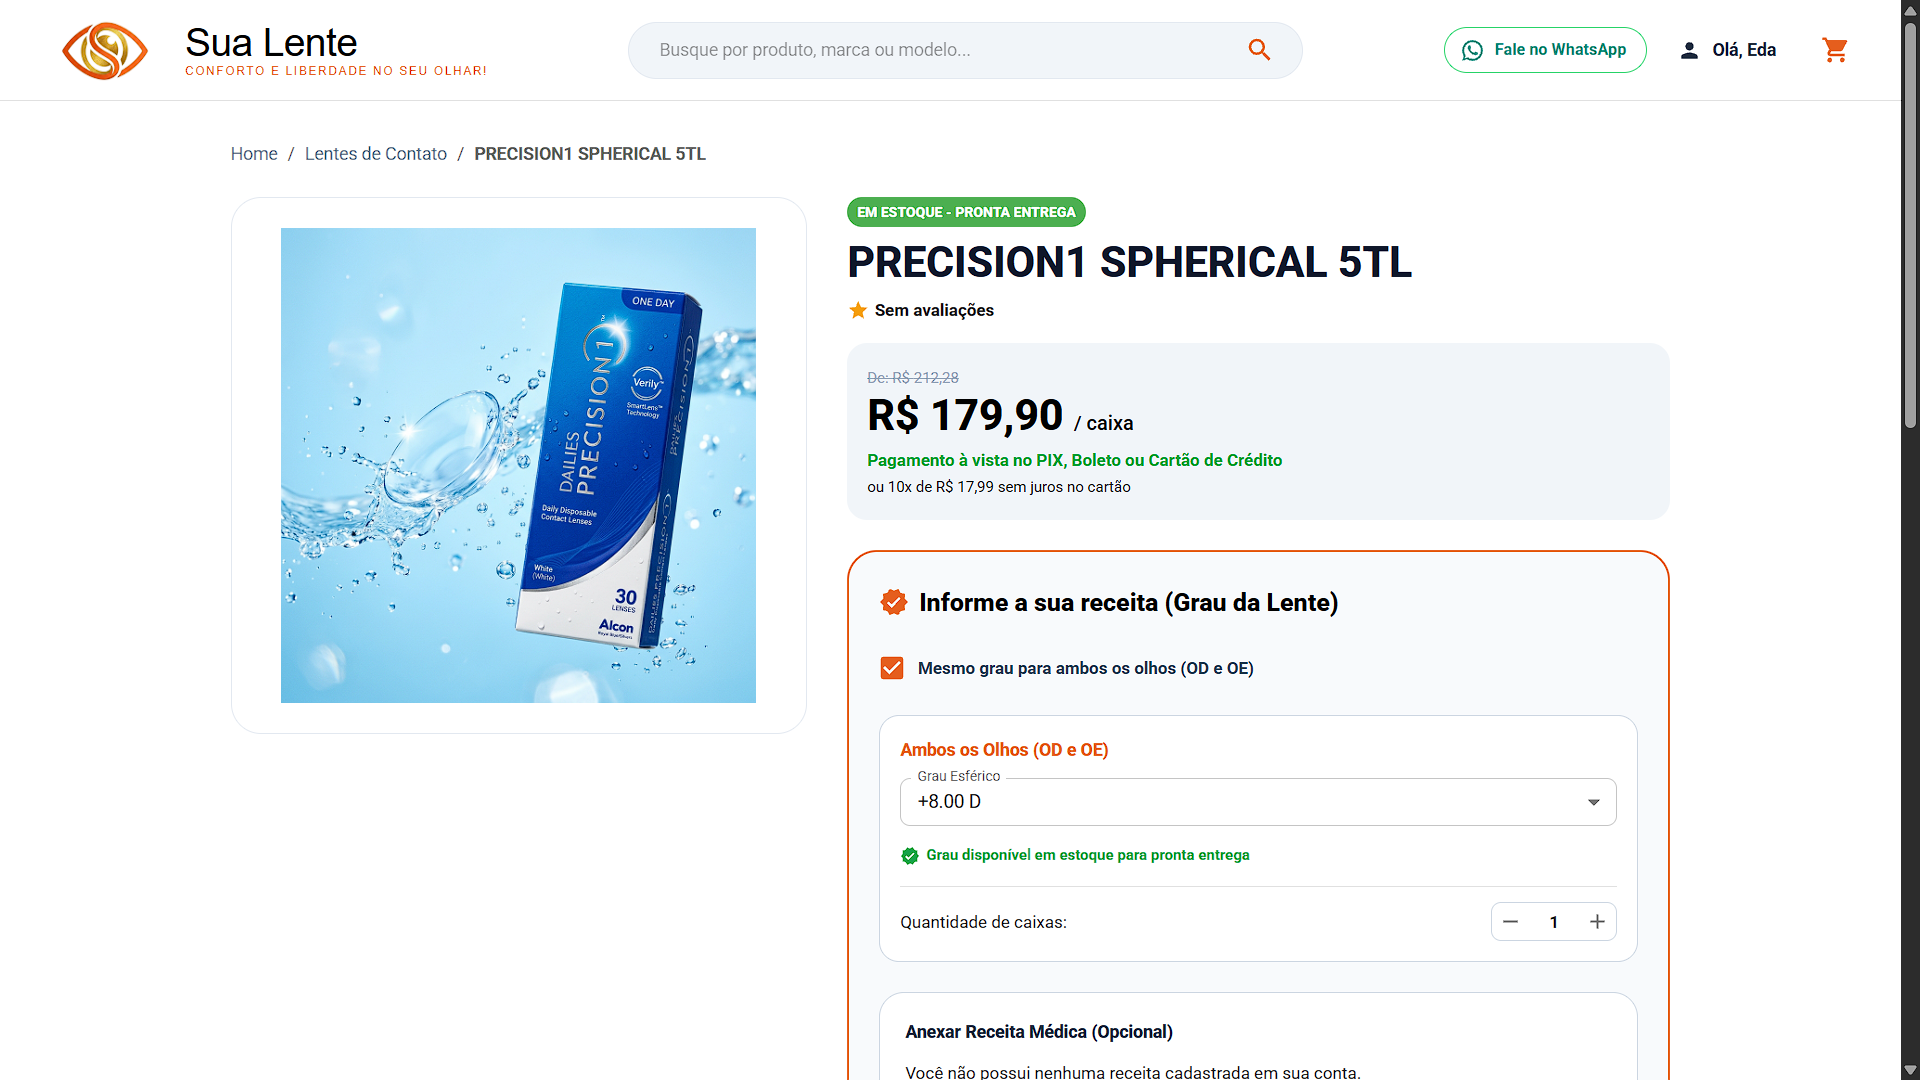Click the user profile icon
This screenshot has height=1080, width=1920.
(x=1689, y=50)
